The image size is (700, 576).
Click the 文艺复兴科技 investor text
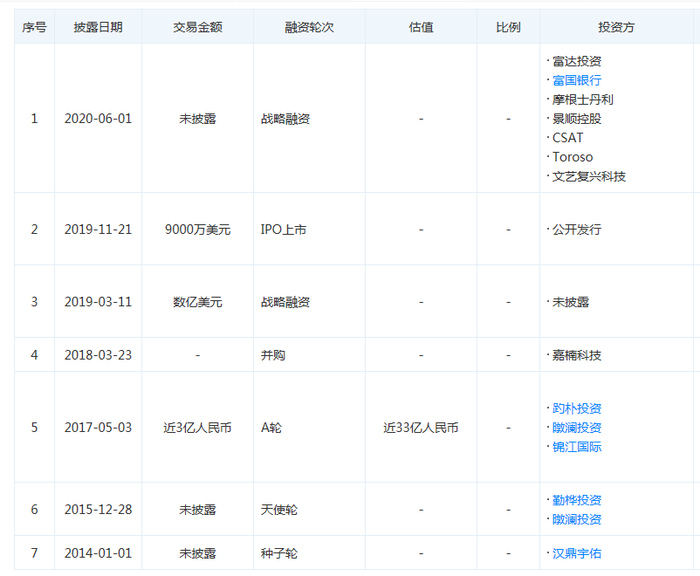(x=589, y=176)
